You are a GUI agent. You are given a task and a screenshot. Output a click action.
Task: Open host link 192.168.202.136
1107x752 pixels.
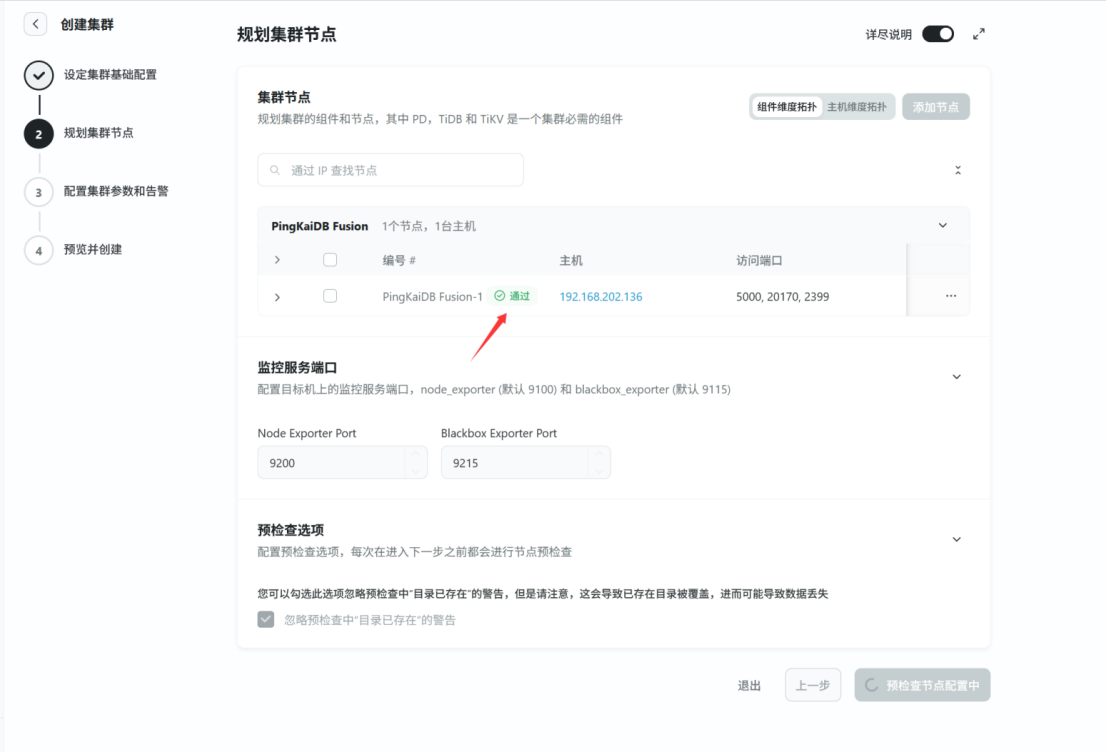coord(600,297)
